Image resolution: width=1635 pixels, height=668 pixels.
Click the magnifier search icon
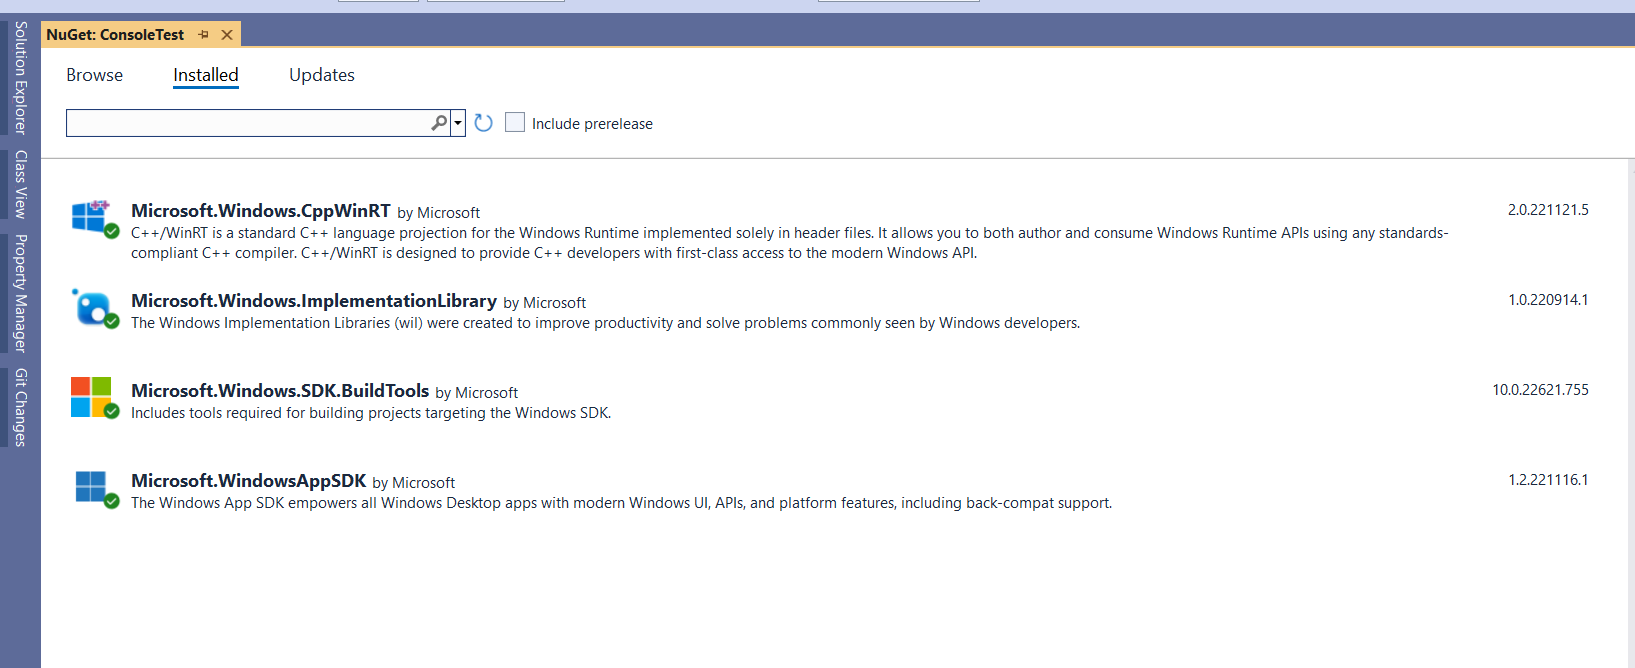pos(439,123)
